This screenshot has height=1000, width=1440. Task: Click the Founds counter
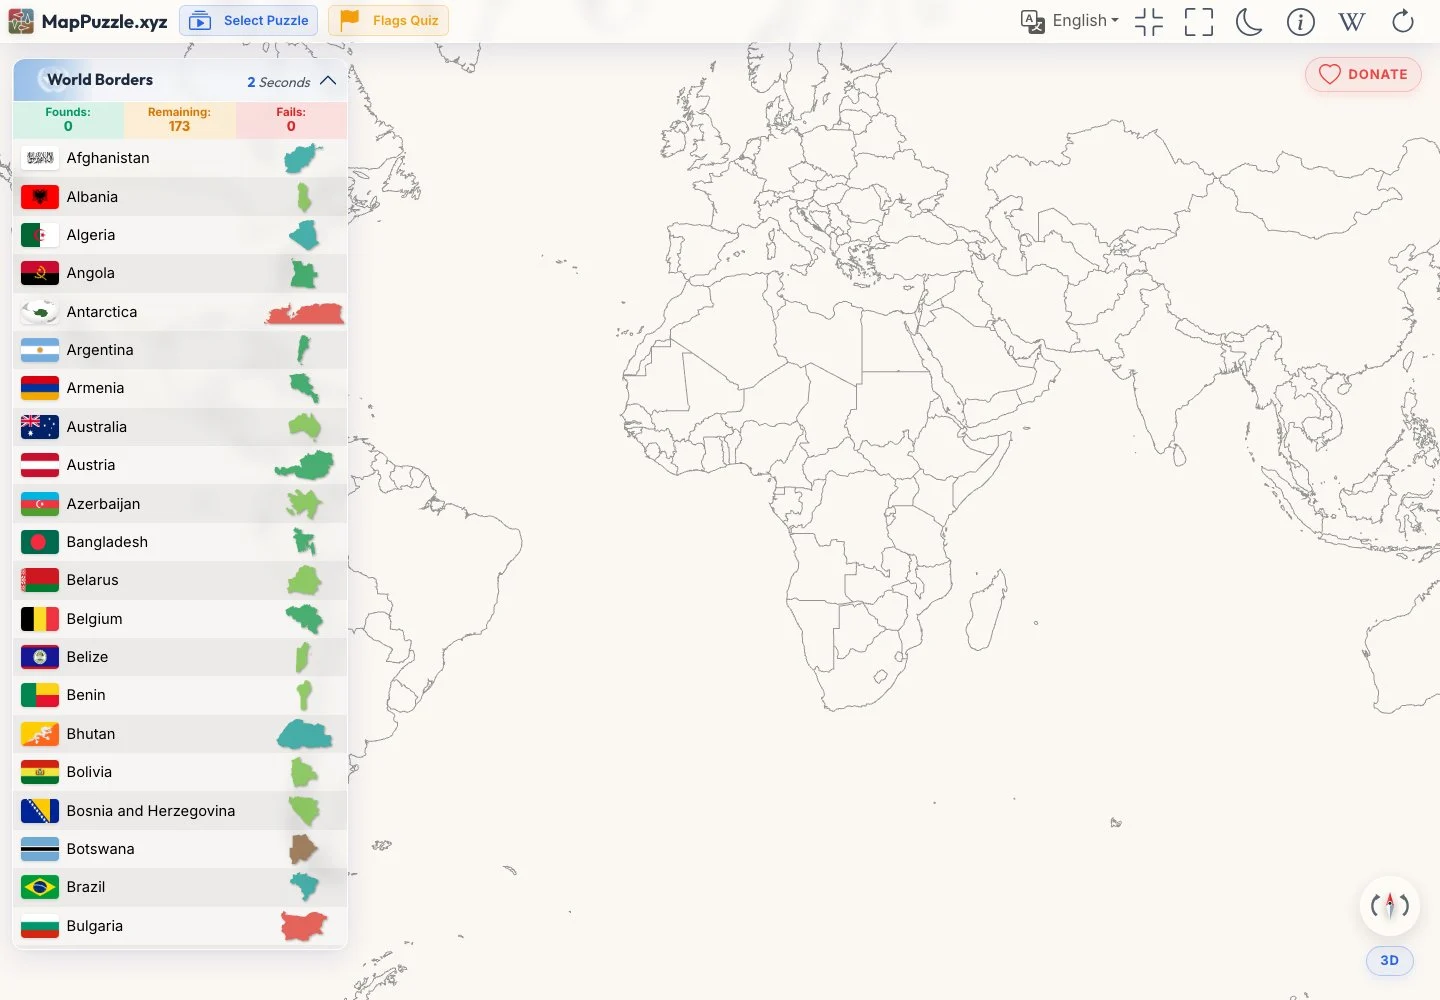(x=68, y=119)
